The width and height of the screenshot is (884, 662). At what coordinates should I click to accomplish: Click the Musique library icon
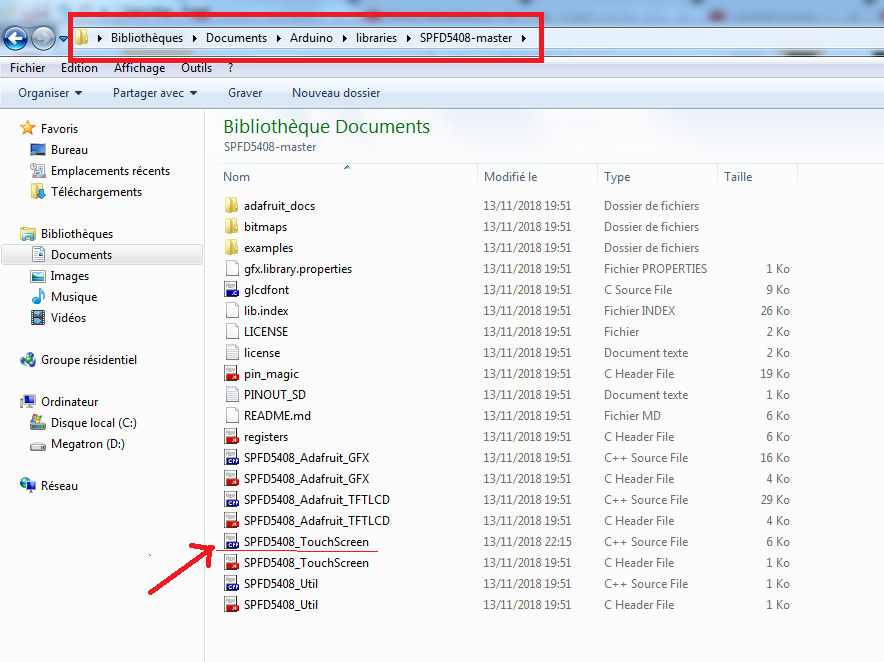38,297
